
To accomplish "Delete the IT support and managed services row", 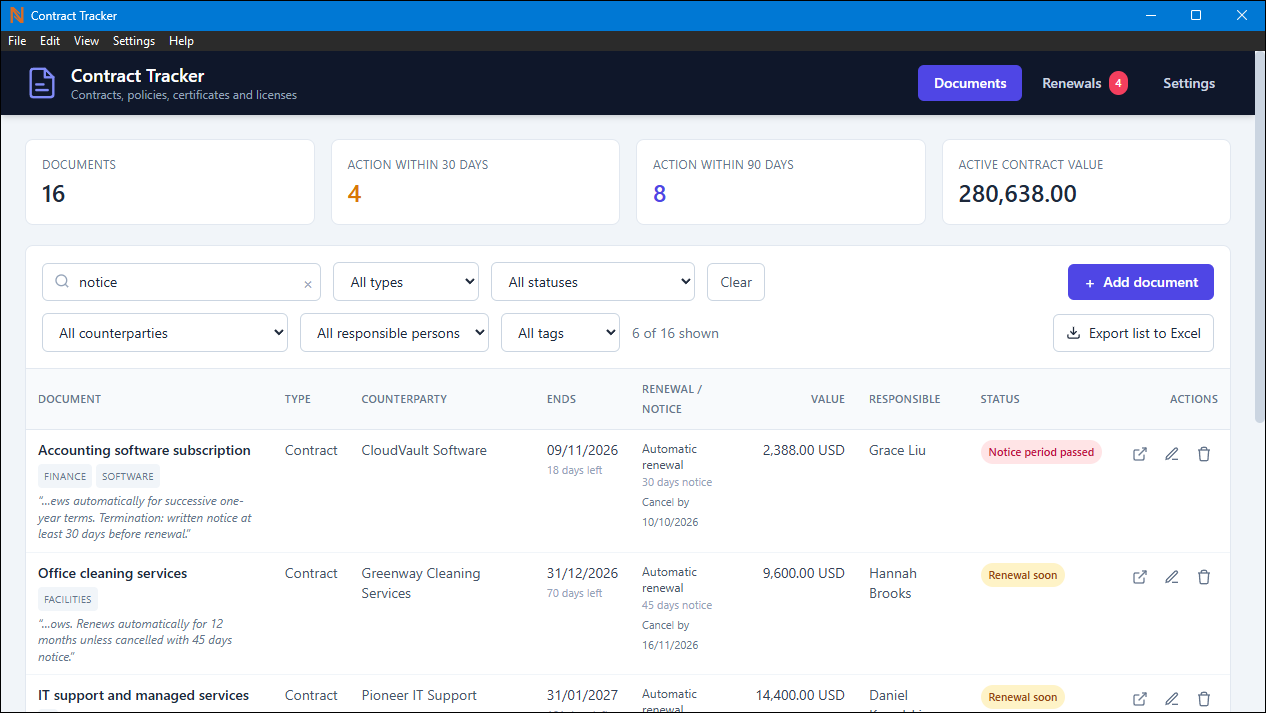I will click(x=1204, y=699).
